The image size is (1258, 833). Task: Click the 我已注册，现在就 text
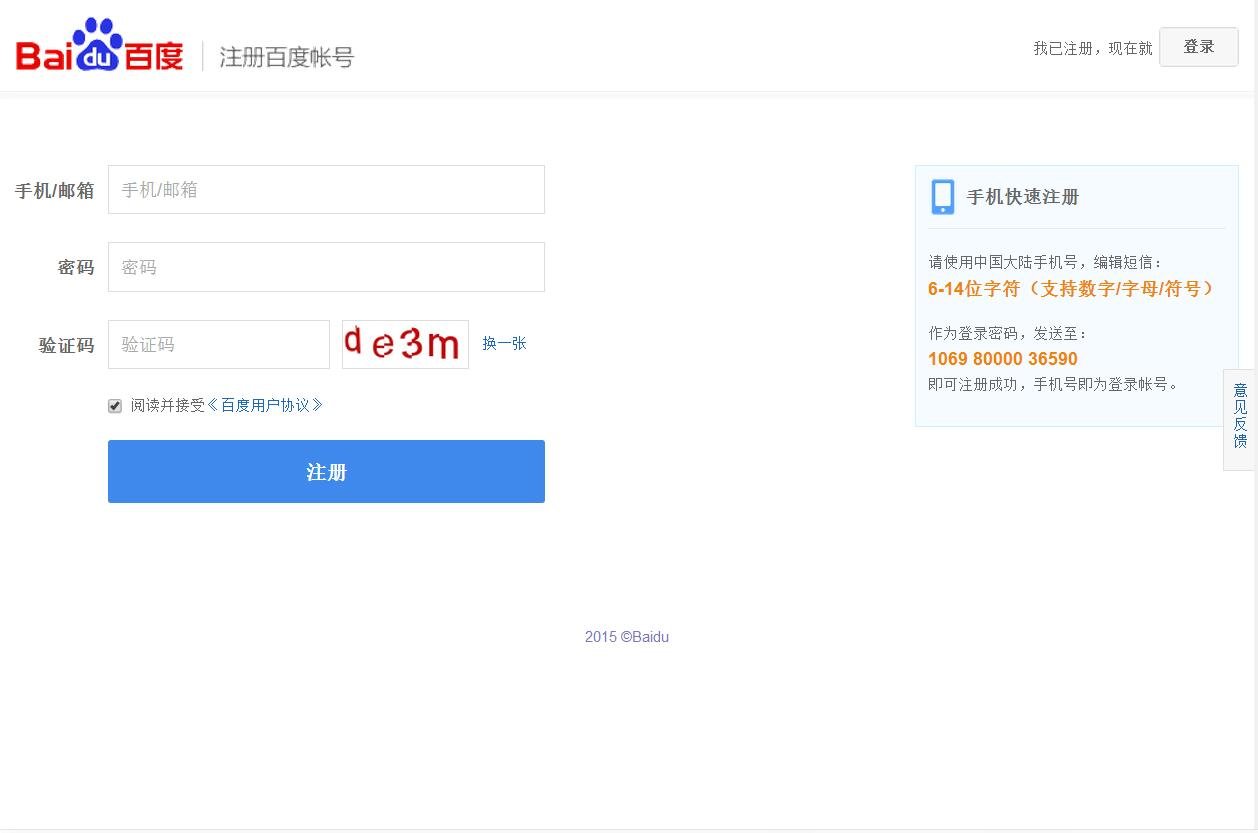coord(1092,47)
